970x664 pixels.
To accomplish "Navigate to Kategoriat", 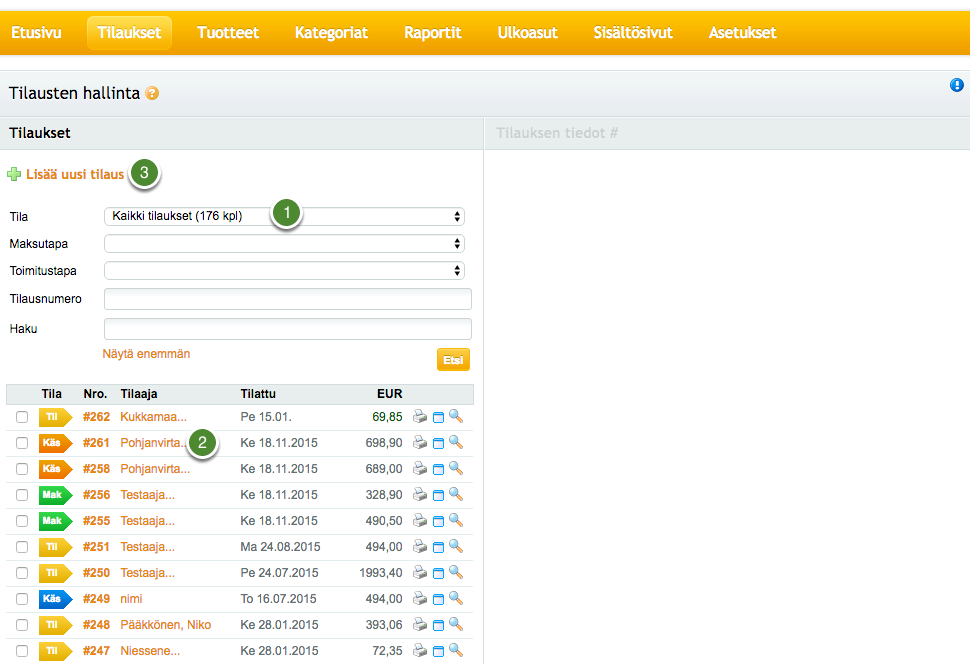I will 332,33.
